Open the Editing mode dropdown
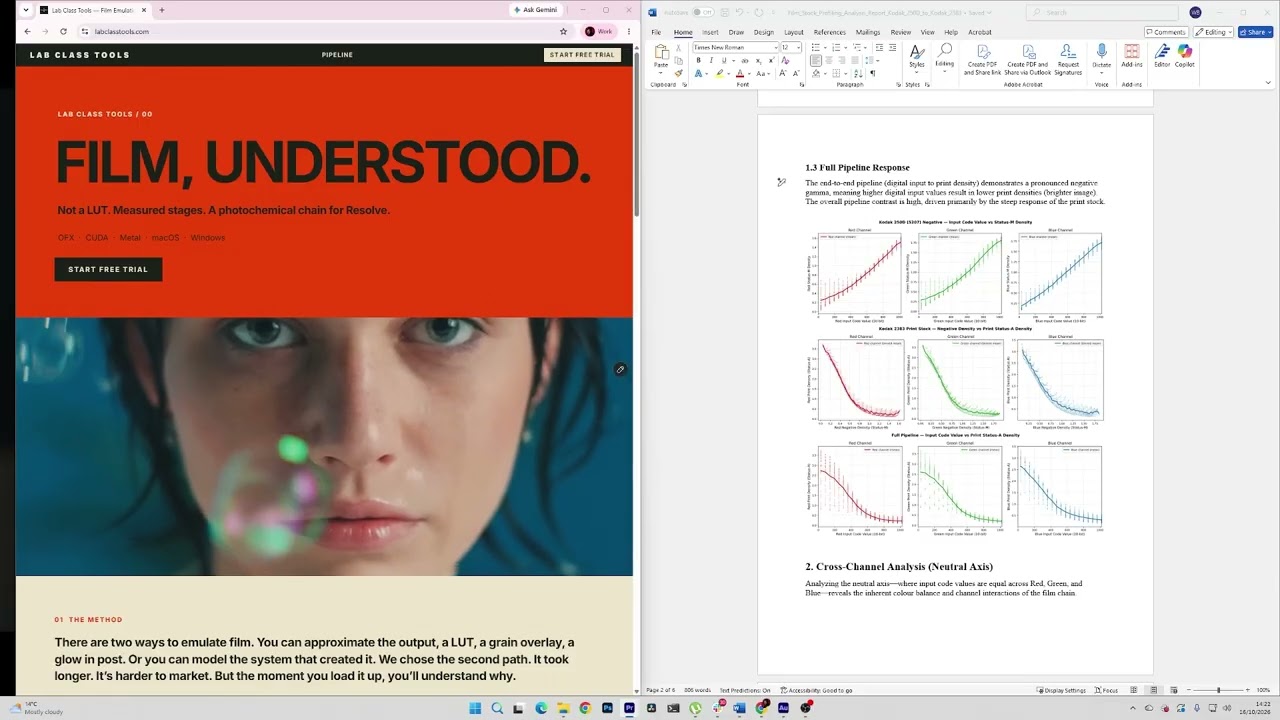 pyautogui.click(x=1215, y=32)
